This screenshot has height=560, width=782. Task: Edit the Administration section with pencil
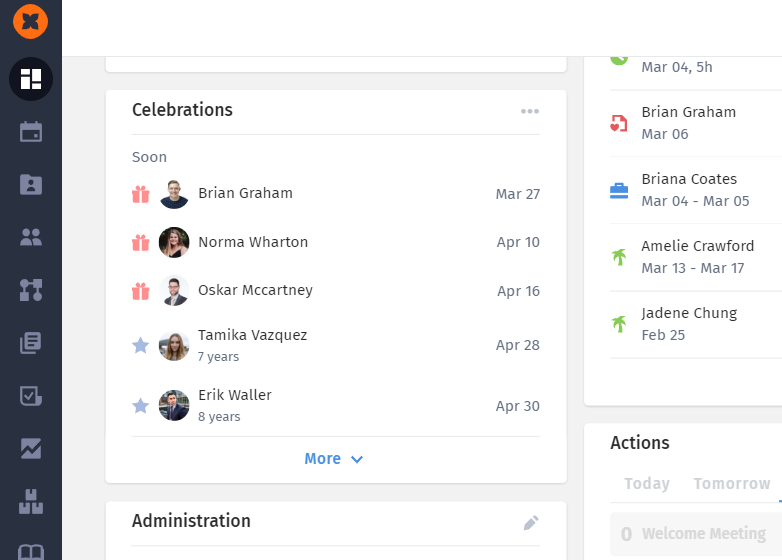tap(531, 523)
